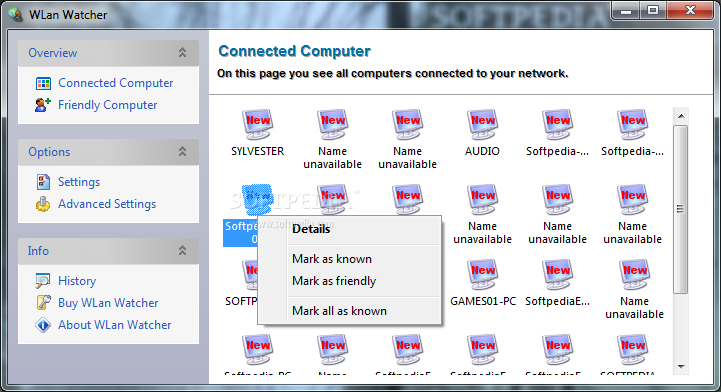Open the Settings link

79,182
